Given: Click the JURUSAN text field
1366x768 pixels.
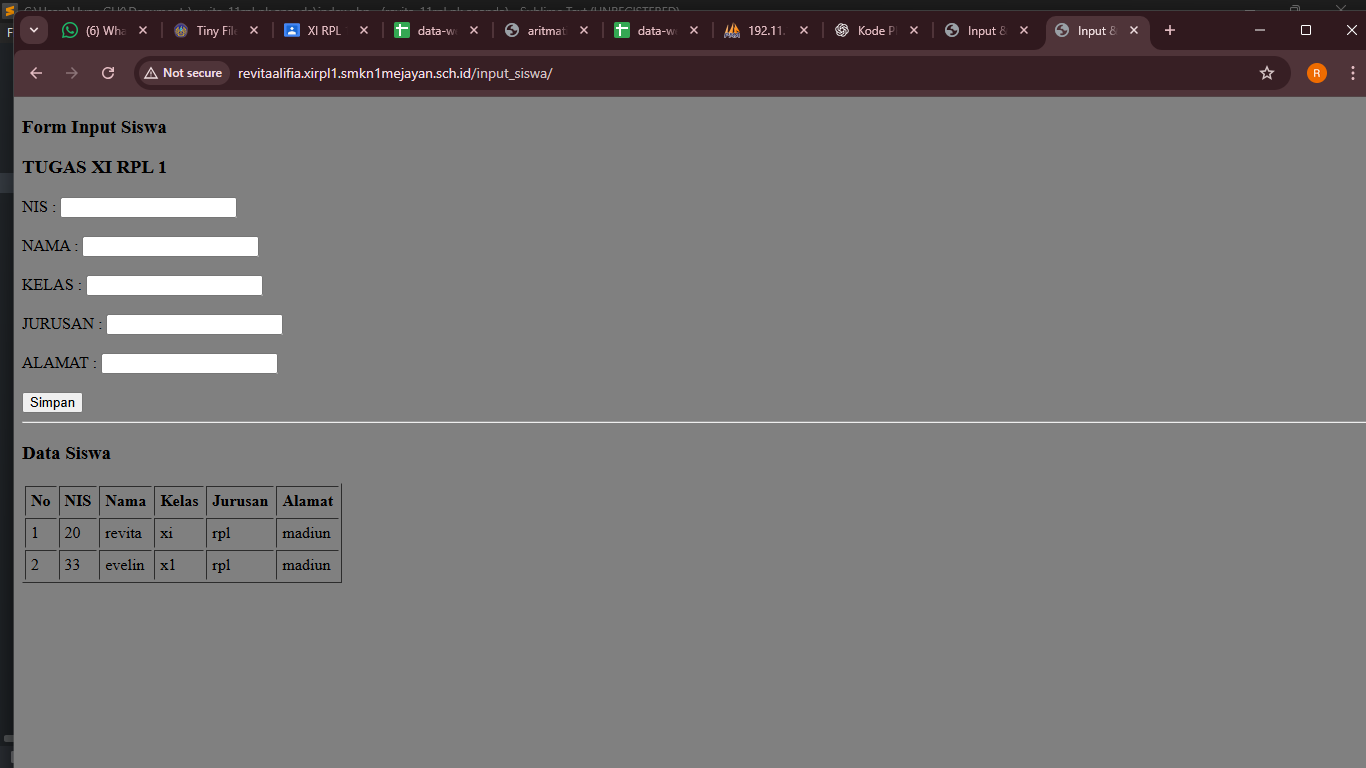Looking at the screenshot, I should click(x=194, y=324).
